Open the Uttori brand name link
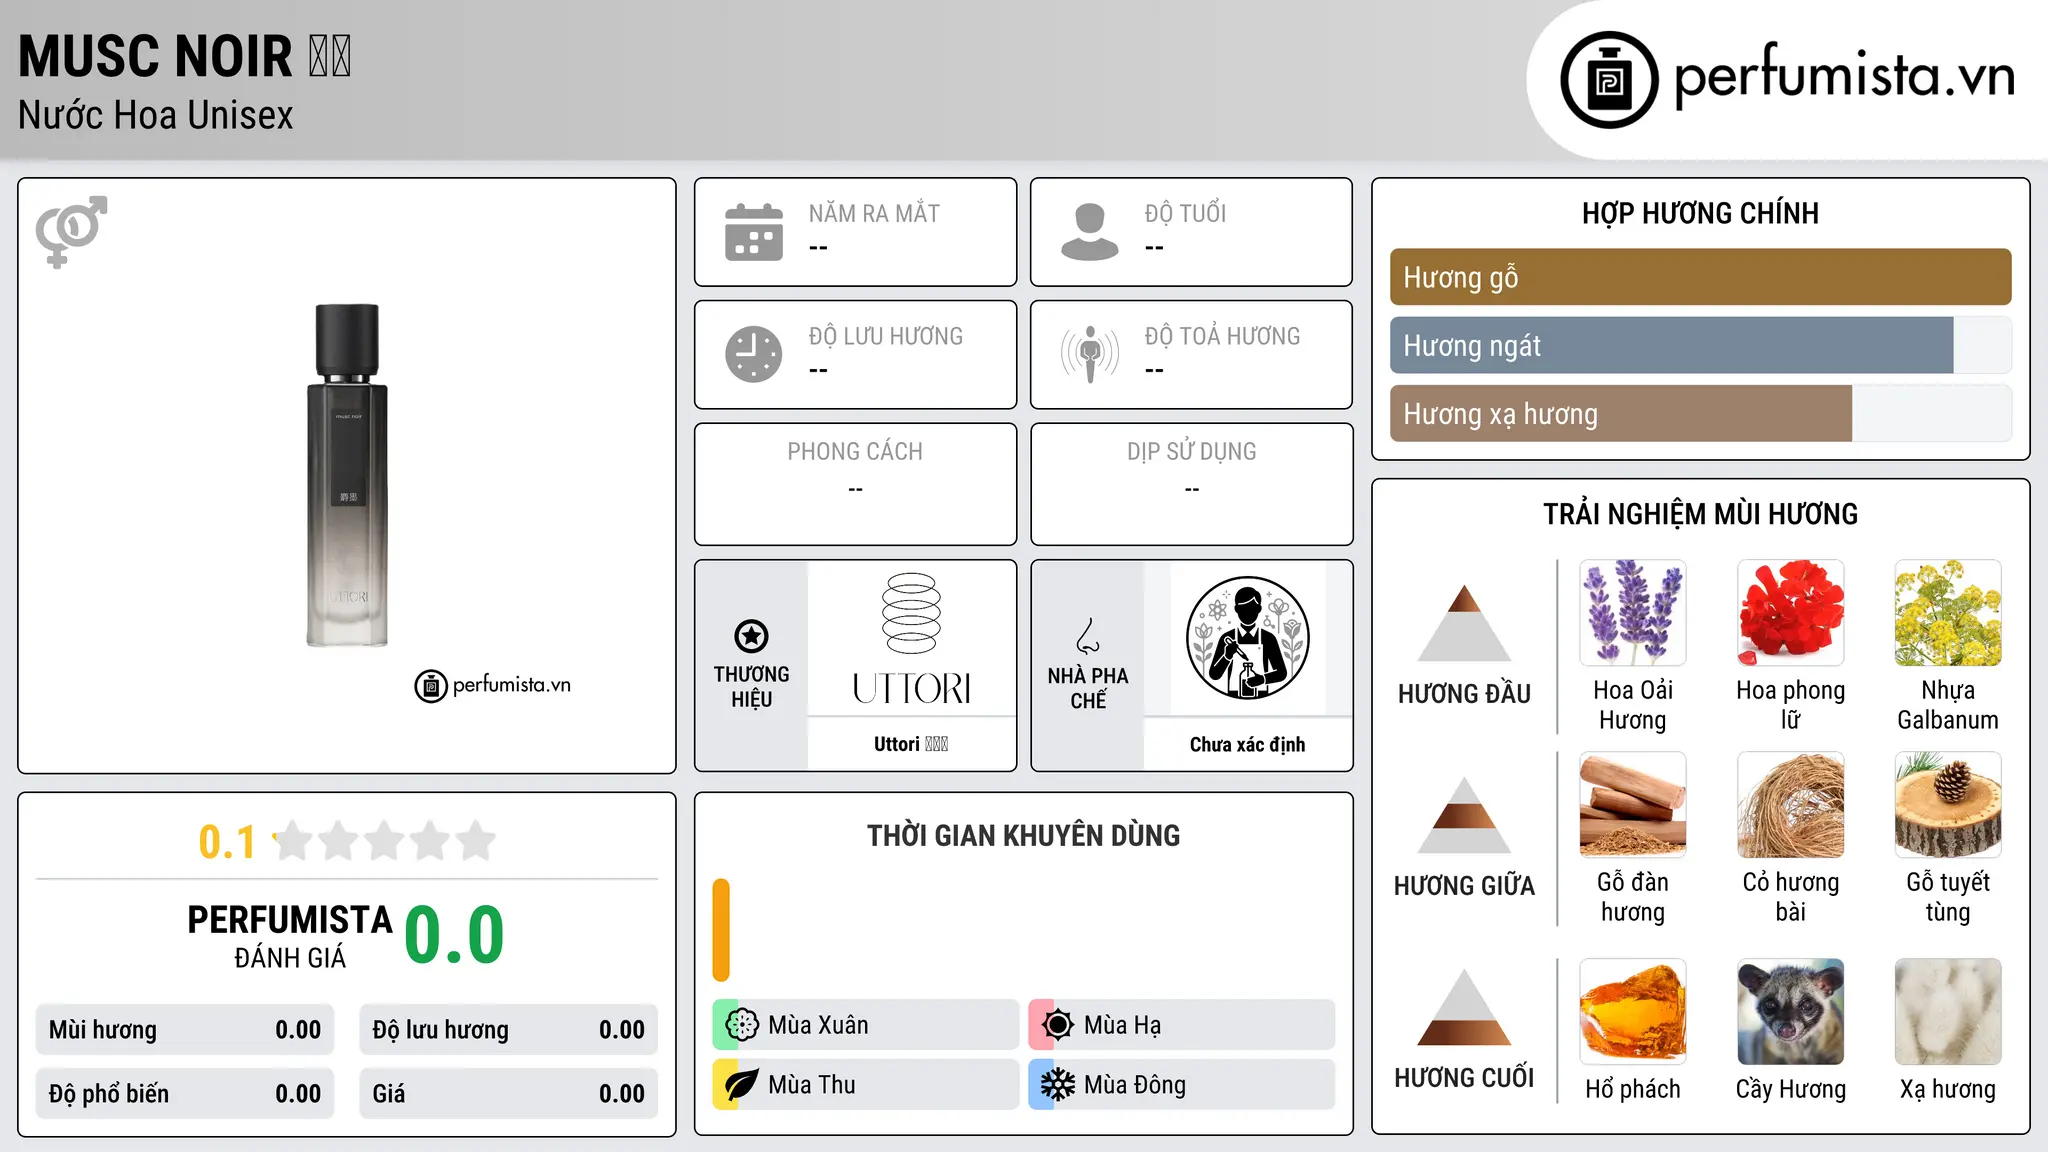Viewport: 2048px width, 1152px height. click(911, 744)
